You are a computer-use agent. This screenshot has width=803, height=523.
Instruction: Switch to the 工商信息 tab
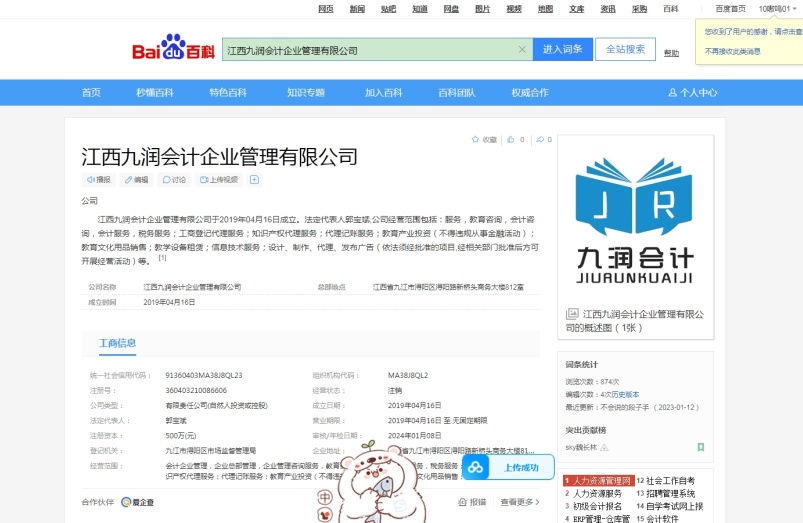117,343
